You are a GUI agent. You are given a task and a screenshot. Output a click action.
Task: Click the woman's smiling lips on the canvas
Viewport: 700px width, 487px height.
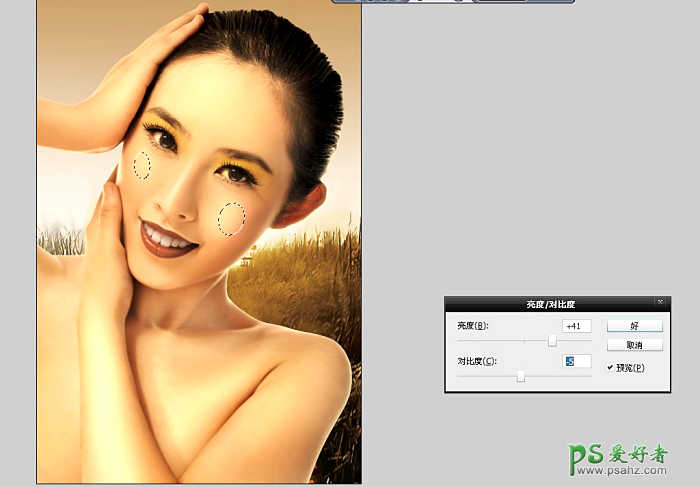[166, 240]
